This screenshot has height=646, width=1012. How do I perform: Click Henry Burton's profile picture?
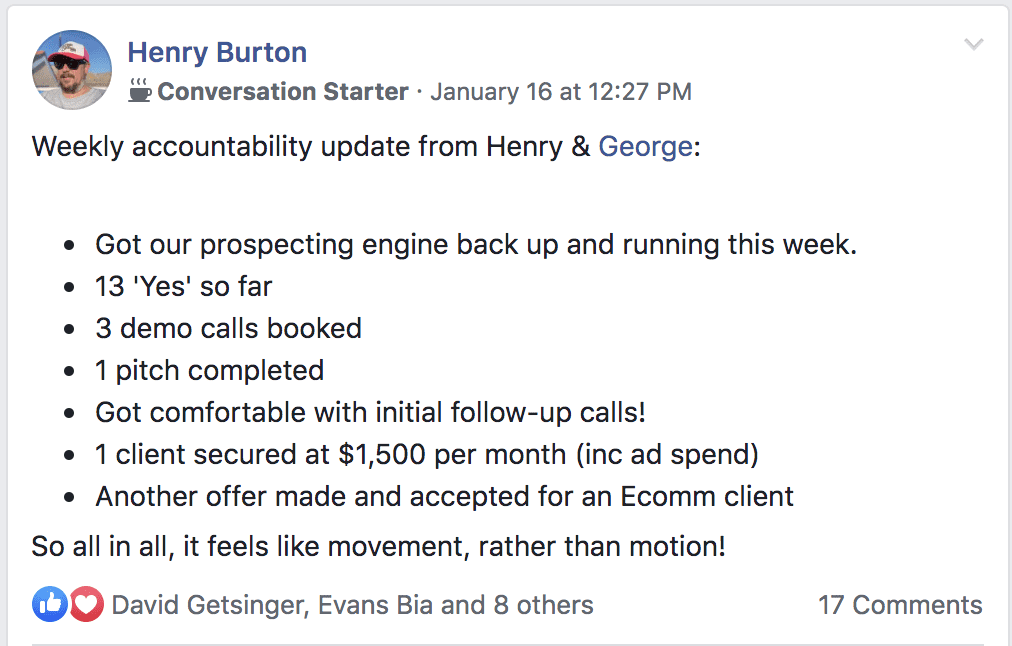click(71, 70)
